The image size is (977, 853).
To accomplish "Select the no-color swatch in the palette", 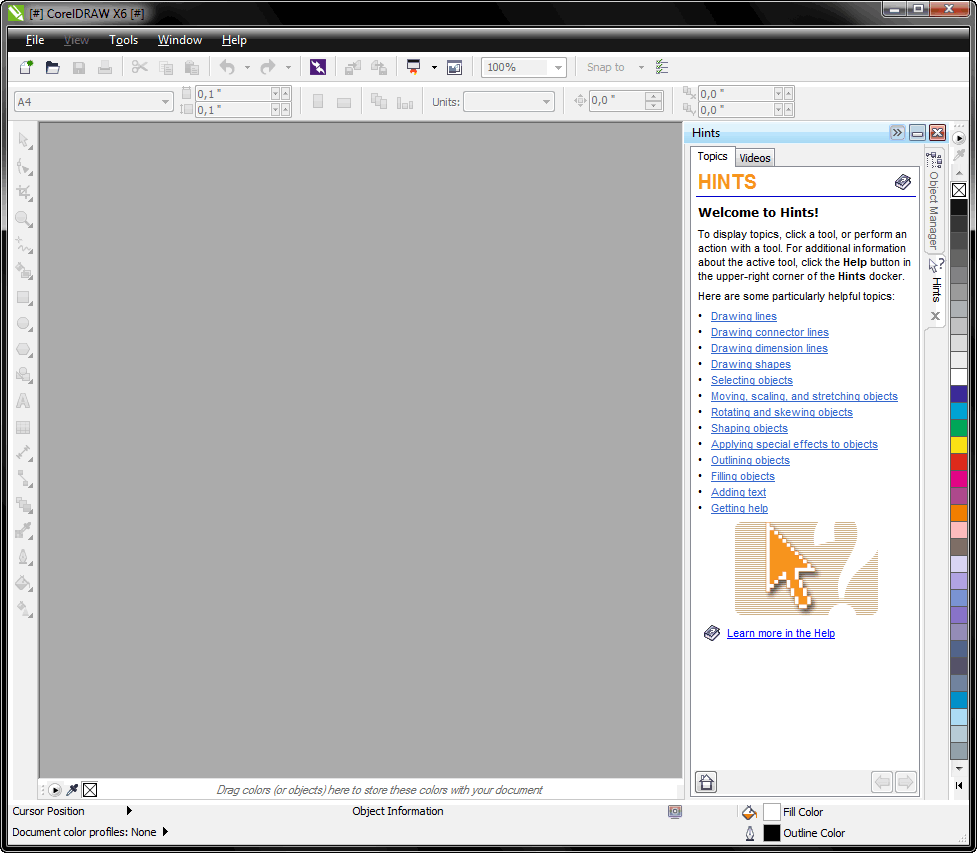I will pyautogui.click(x=959, y=190).
